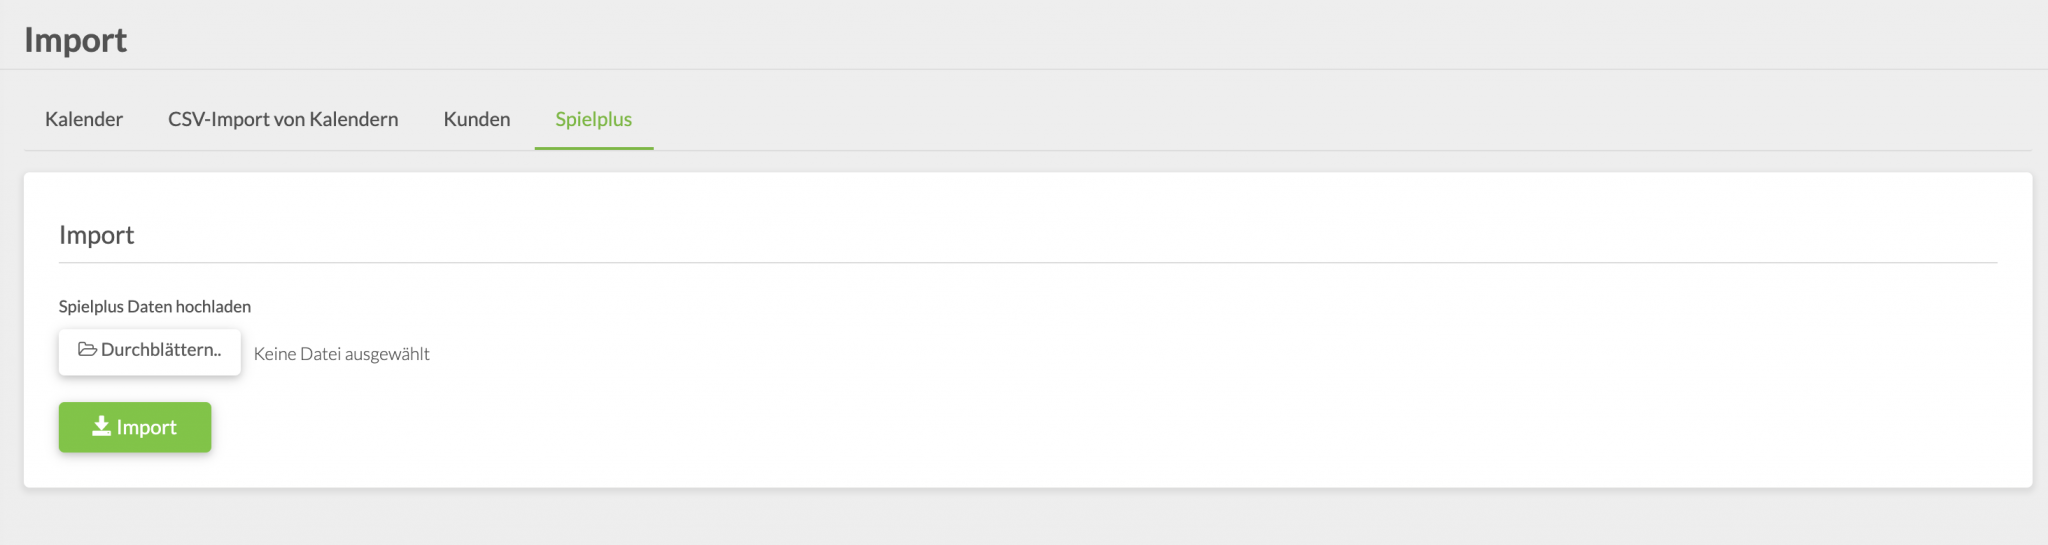The width and height of the screenshot is (2048, 545).
Task: Switch to CSV-Import von Kalendern tab
Action: [283, 120]
